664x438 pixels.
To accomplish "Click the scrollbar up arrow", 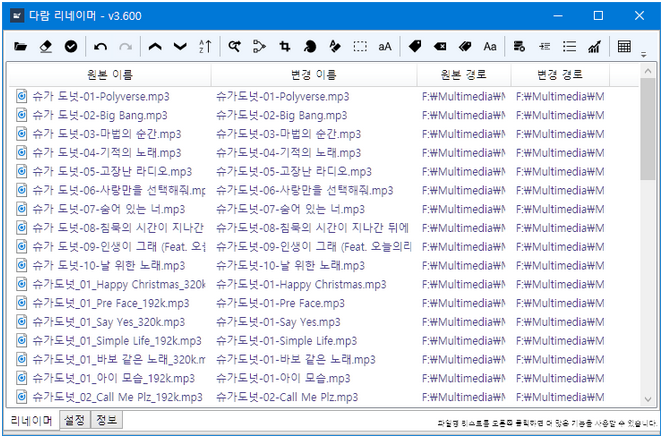I will [648, 71].
